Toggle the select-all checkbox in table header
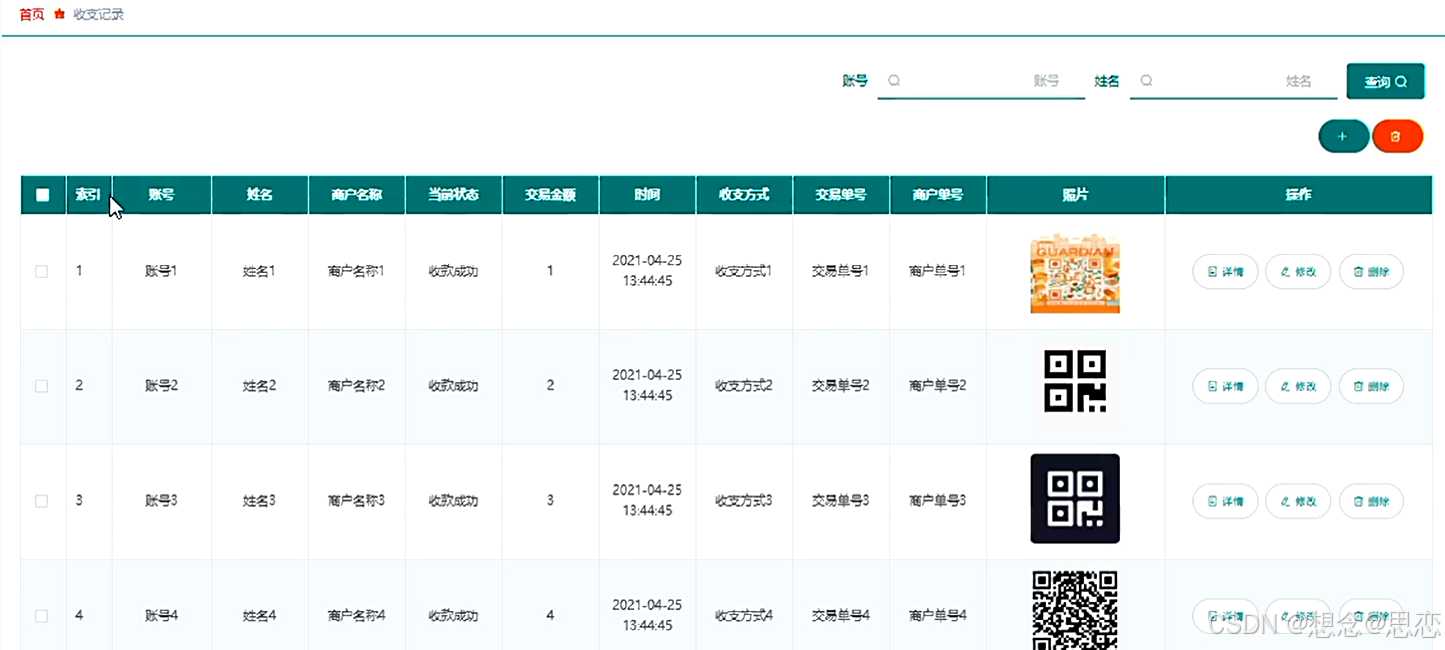The width and height of the screenshot is (1445, 650). [43, 195]
